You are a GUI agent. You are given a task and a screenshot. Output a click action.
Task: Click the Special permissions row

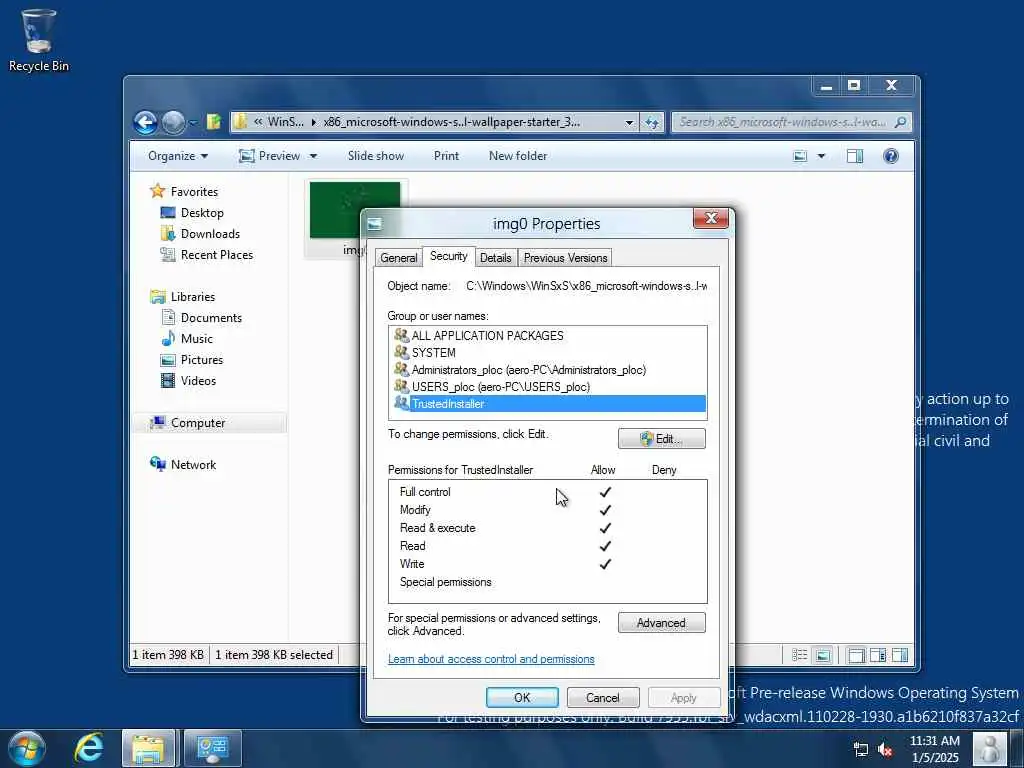point(547,582)
